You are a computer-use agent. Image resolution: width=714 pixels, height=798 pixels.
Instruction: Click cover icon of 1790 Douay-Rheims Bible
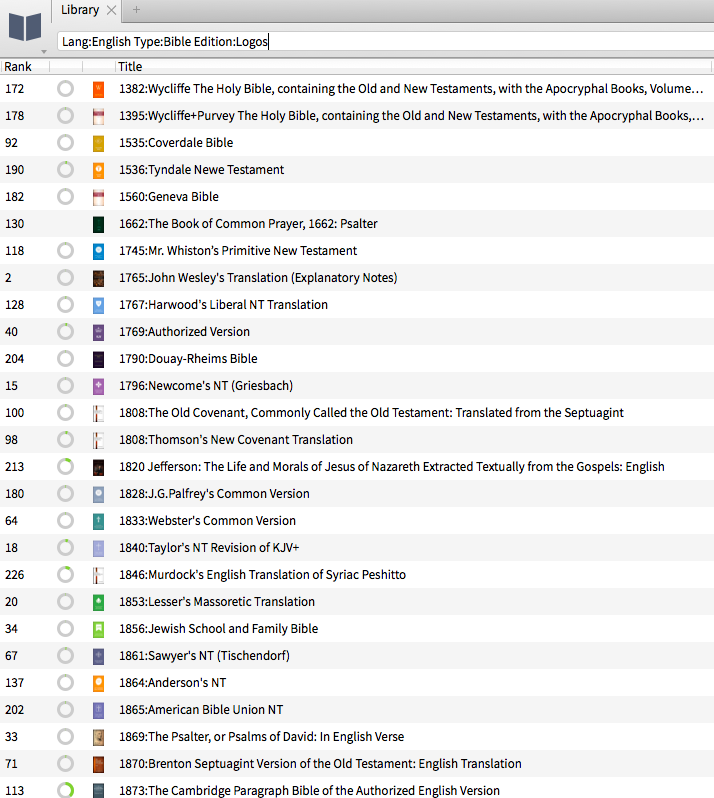click(98, 359)
